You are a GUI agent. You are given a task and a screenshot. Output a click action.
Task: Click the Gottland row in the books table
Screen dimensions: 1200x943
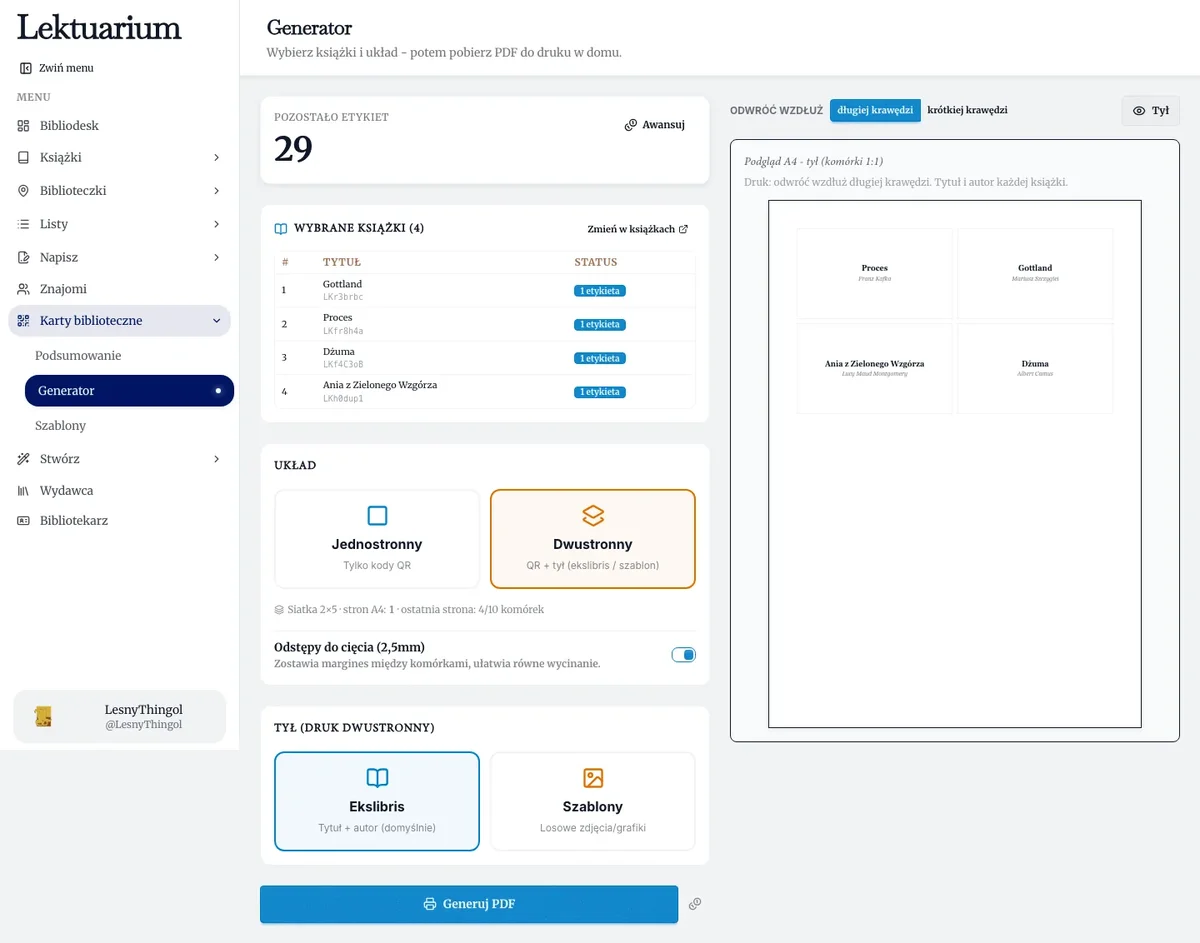coord(485,291)
